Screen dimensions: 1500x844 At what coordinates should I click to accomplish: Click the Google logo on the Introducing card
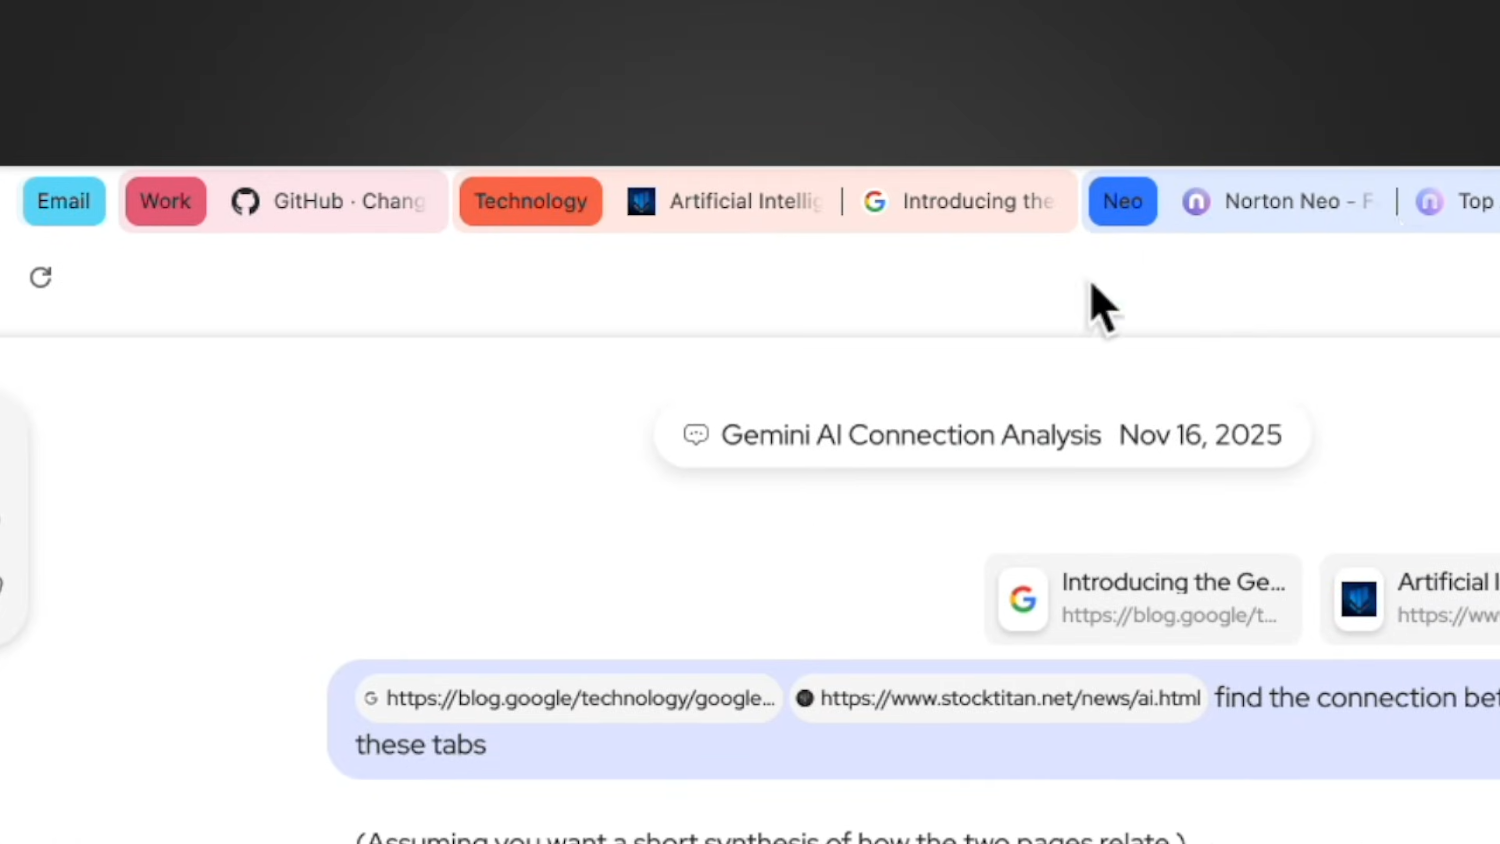tap(1022, 599)
